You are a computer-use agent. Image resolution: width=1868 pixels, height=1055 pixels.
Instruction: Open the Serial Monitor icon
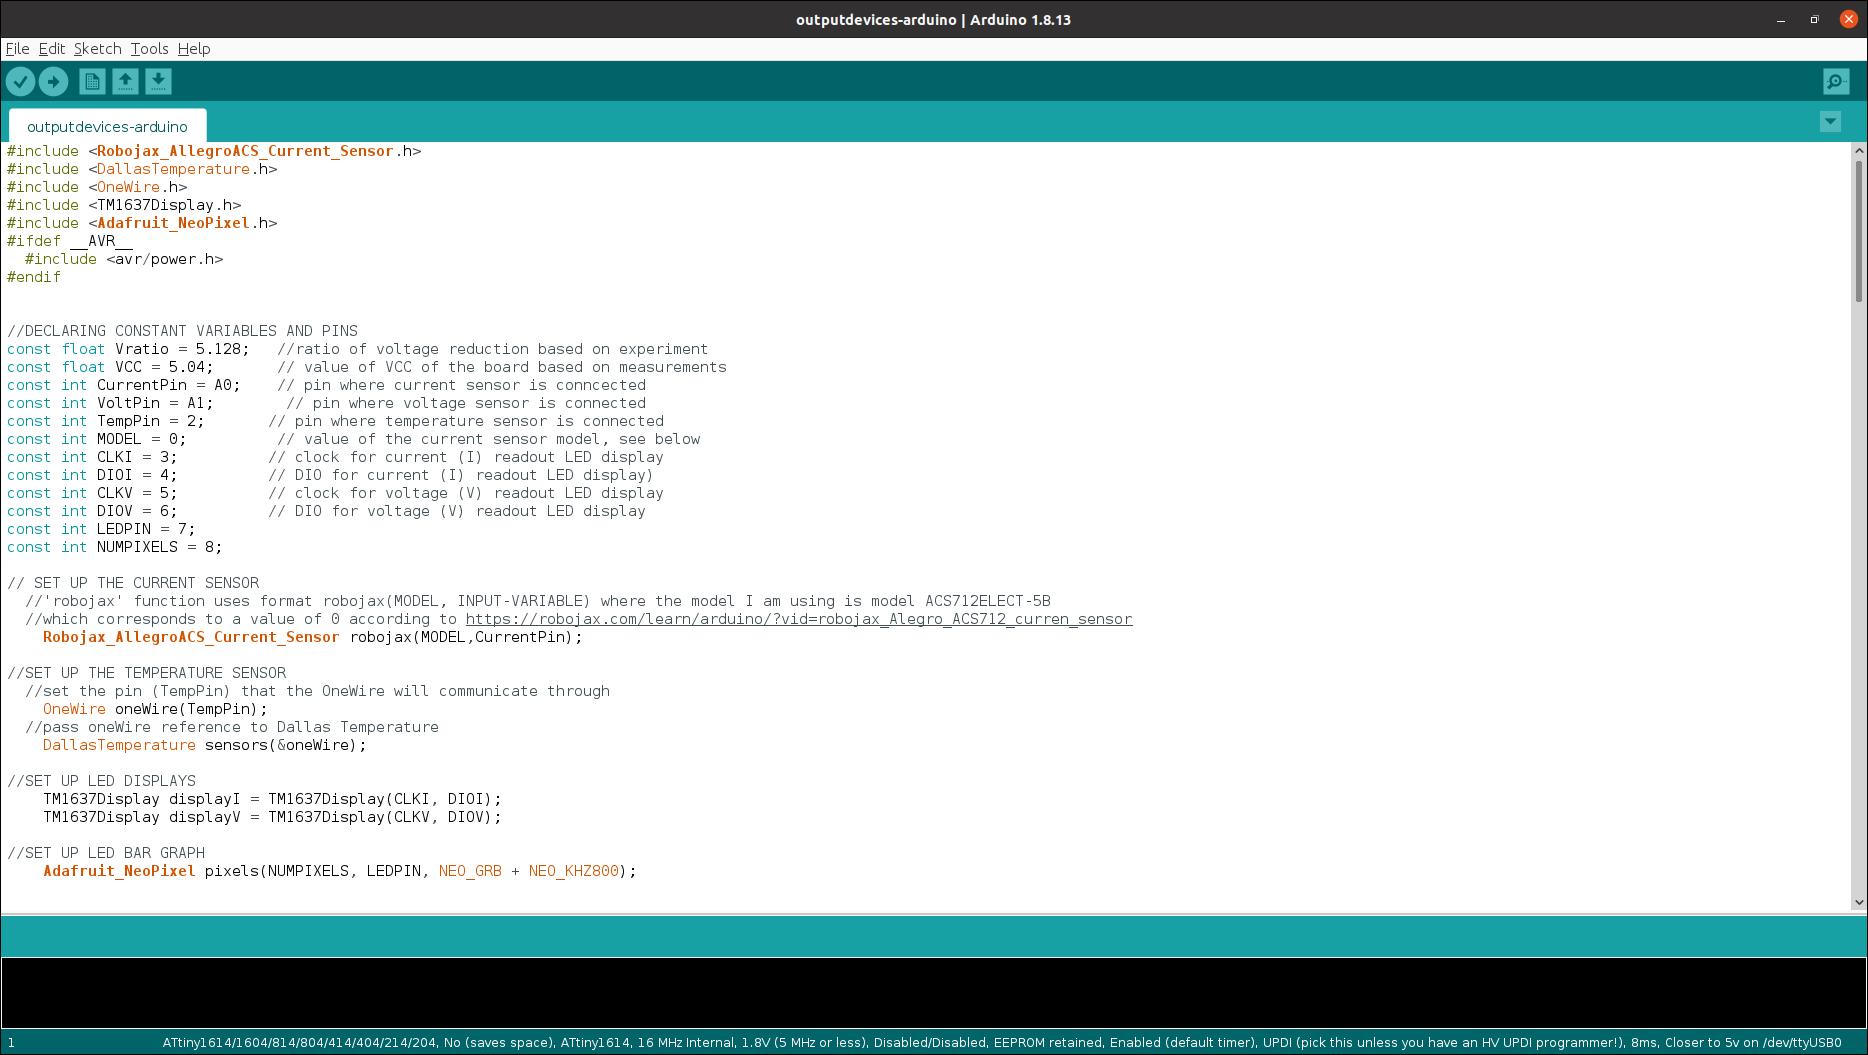click(1836, 82)
